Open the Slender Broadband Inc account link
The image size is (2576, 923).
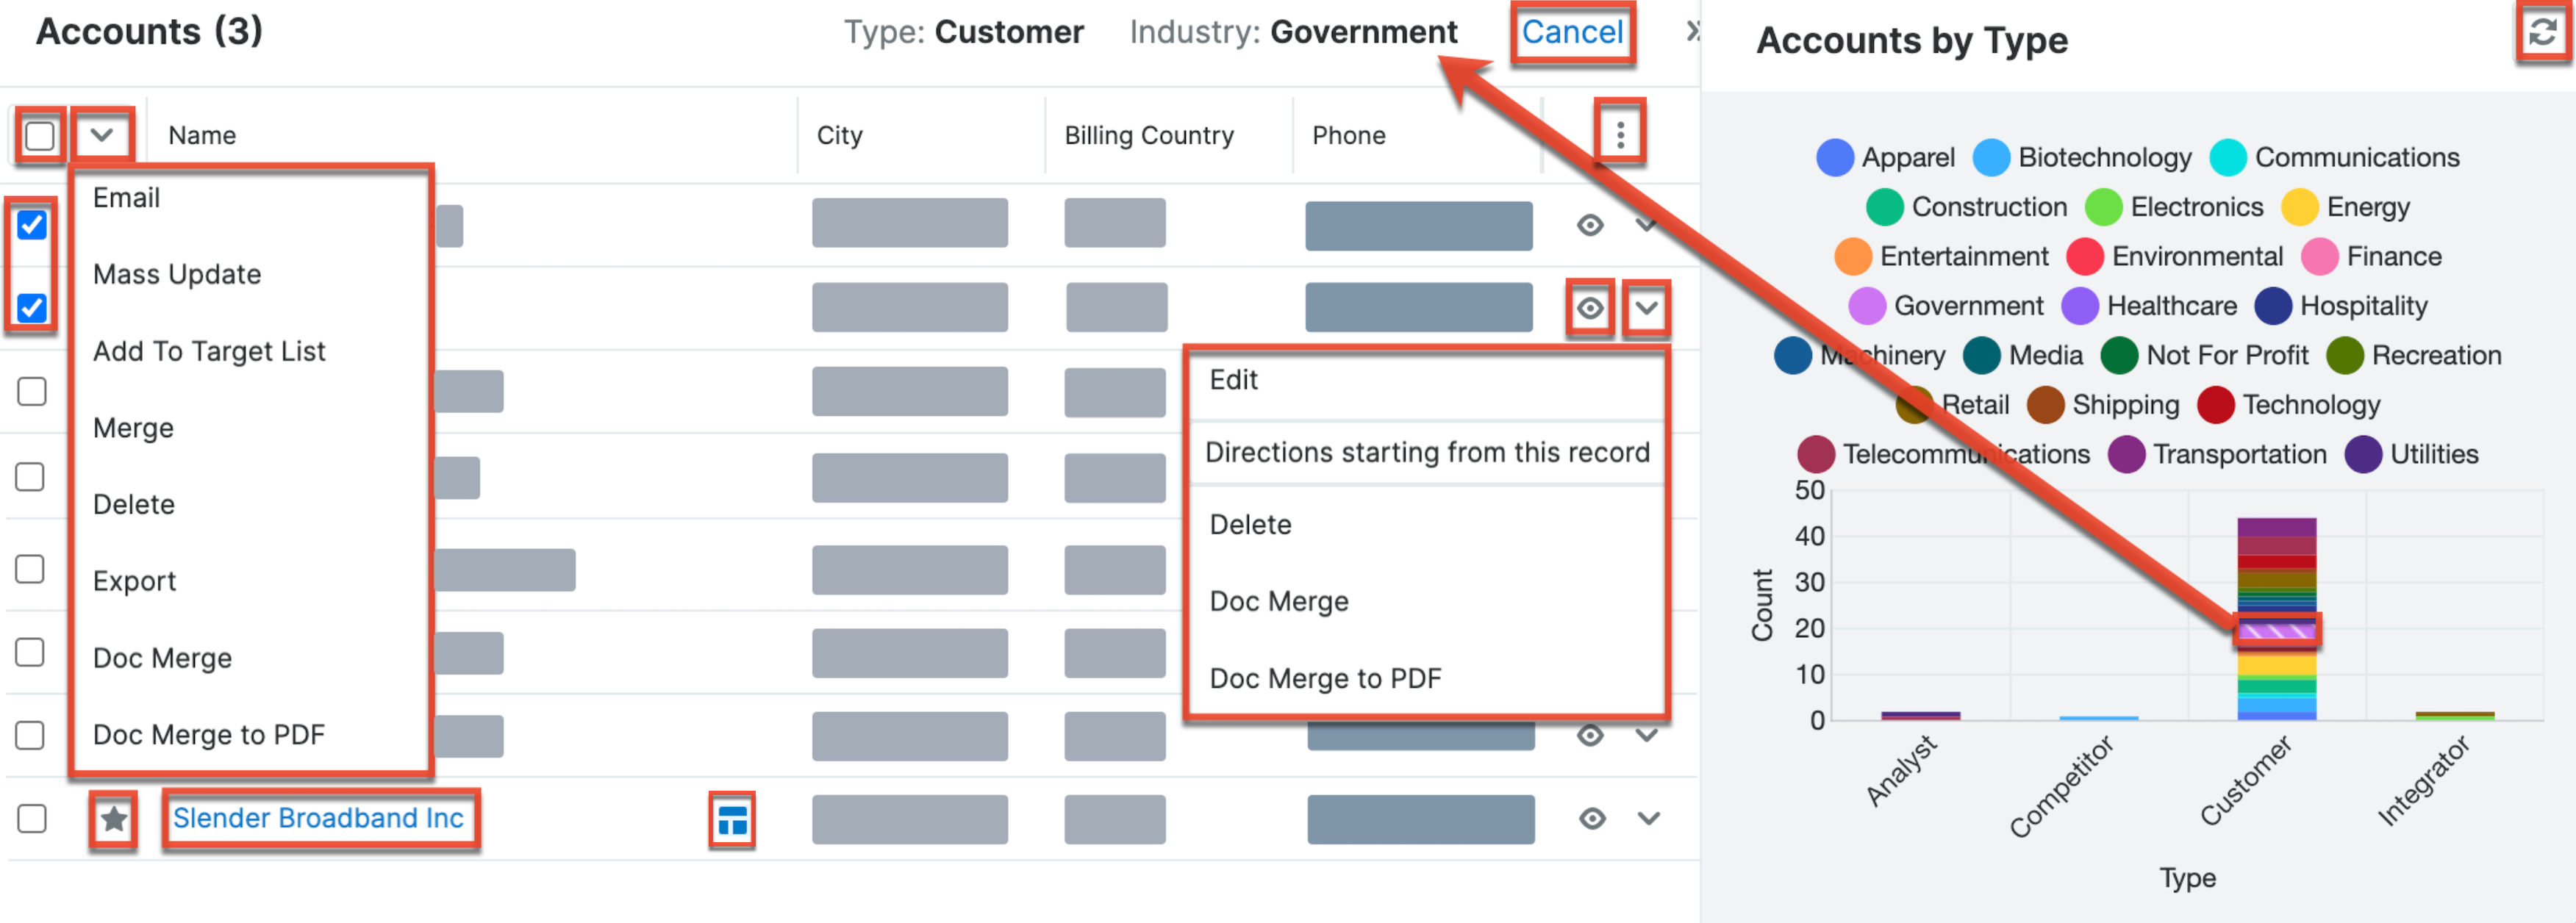pyautogui.click(x=318, y=818)
